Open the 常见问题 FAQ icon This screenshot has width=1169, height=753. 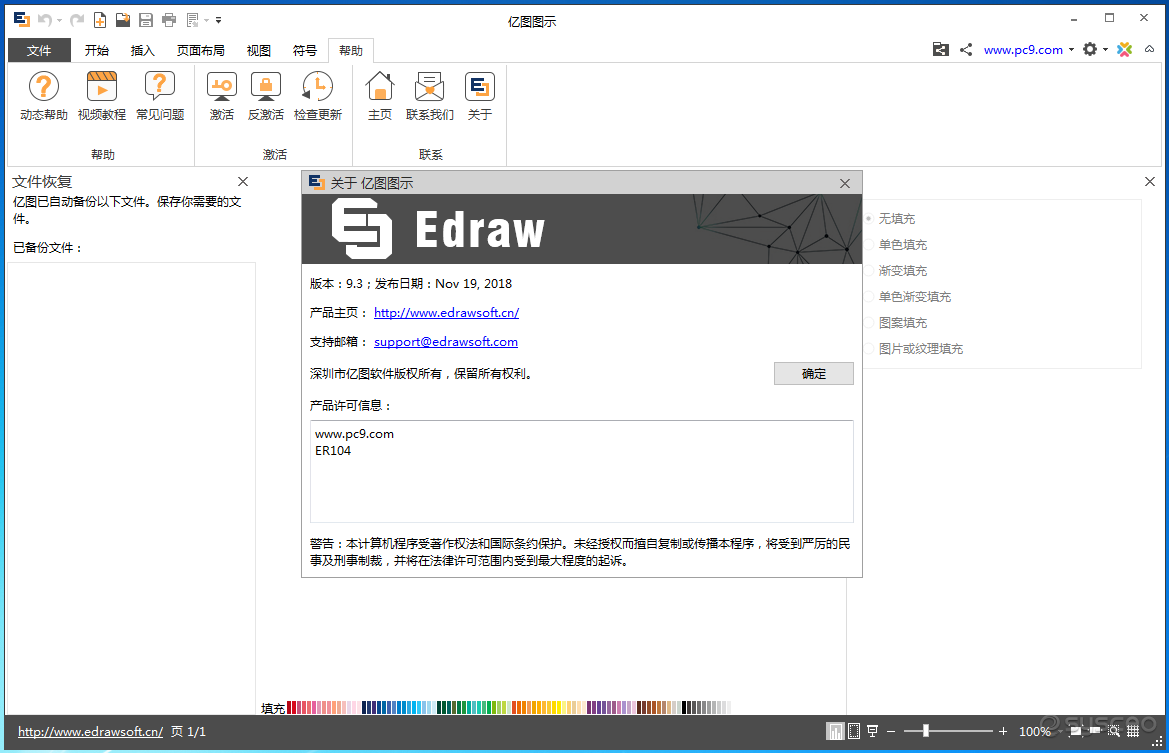160,95
